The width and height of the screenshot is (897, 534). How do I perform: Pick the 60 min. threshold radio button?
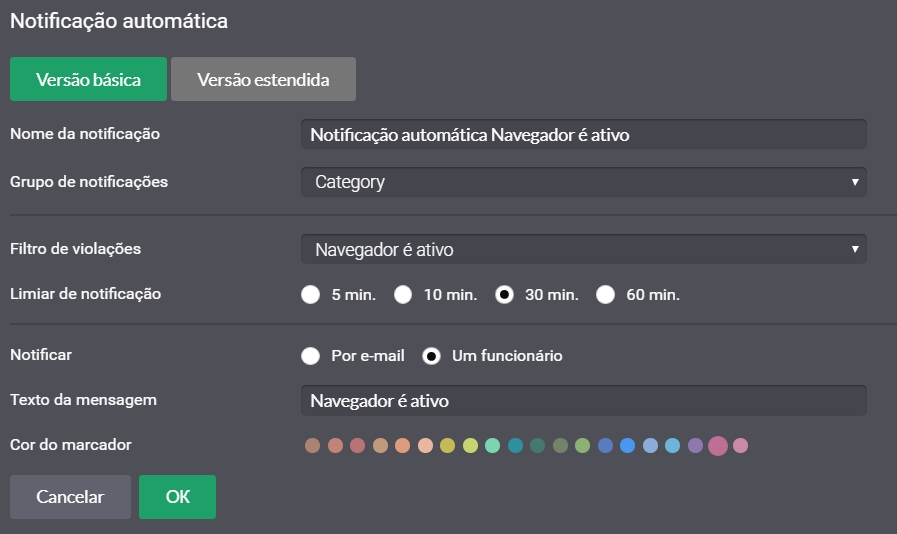(x=605, y=295)
